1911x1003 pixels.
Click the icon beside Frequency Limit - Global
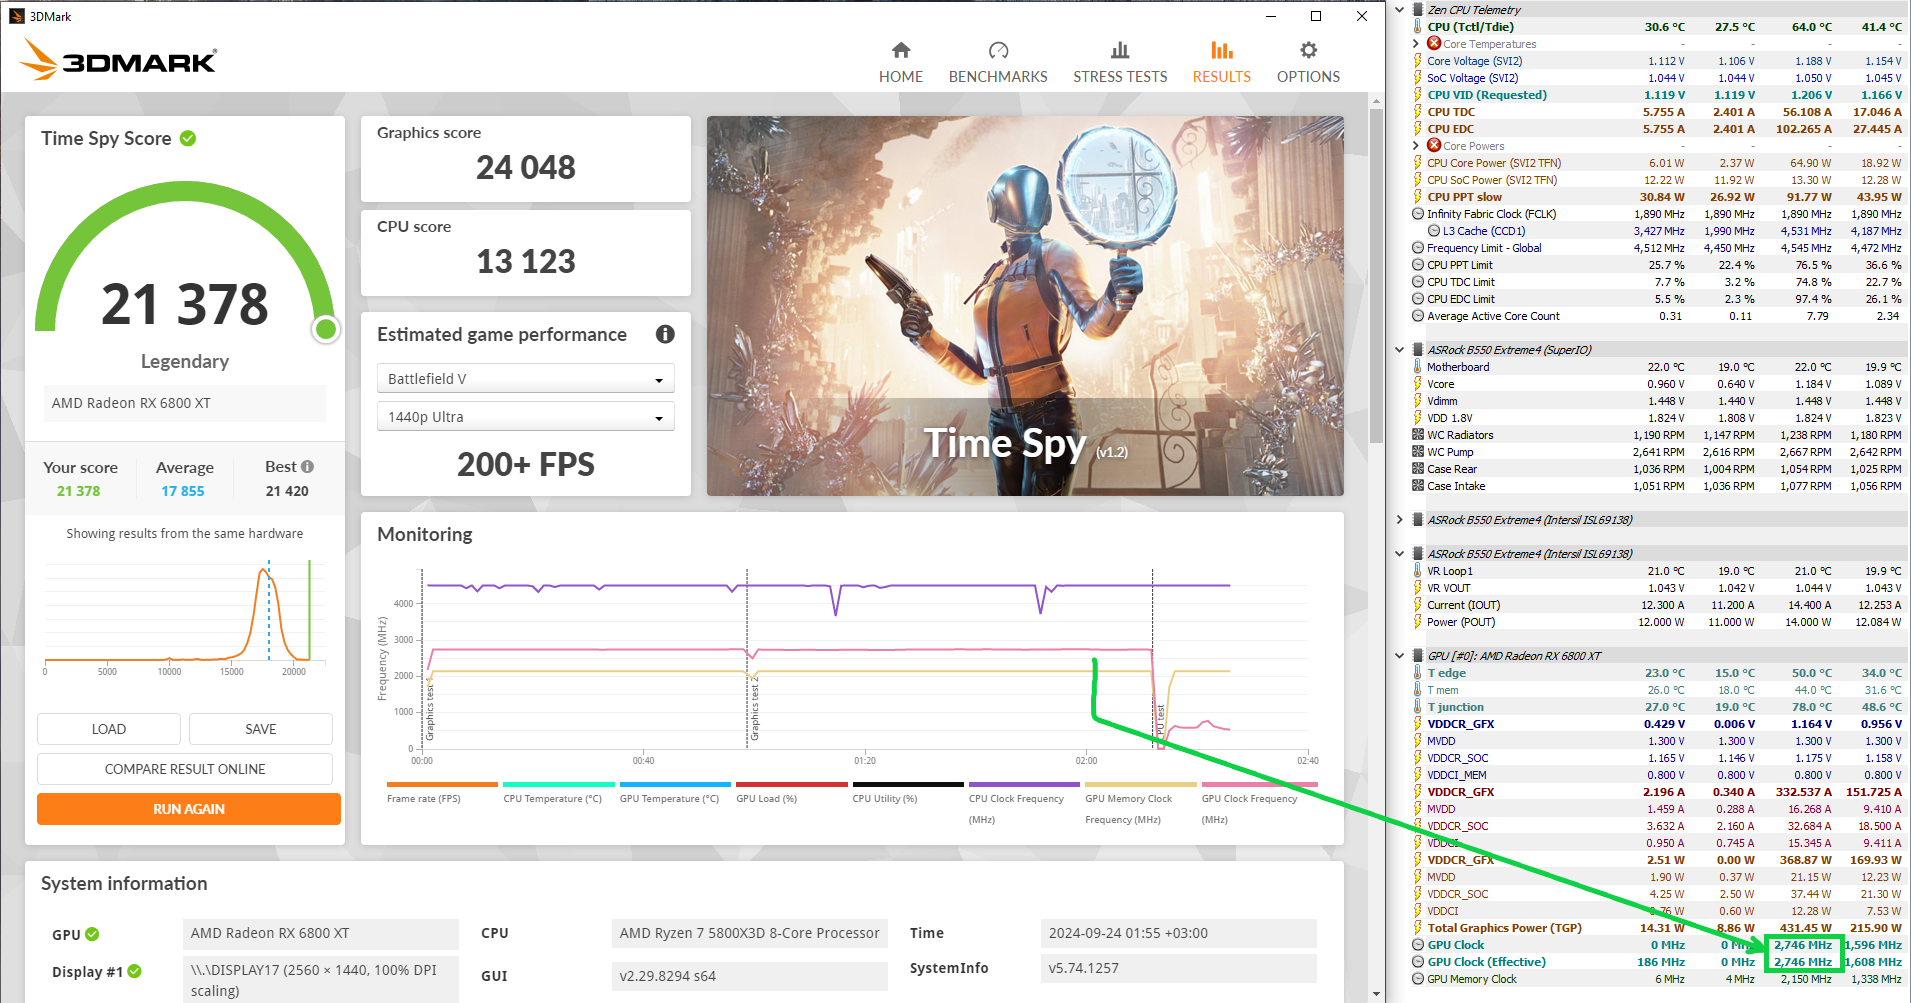point(1418,248)
